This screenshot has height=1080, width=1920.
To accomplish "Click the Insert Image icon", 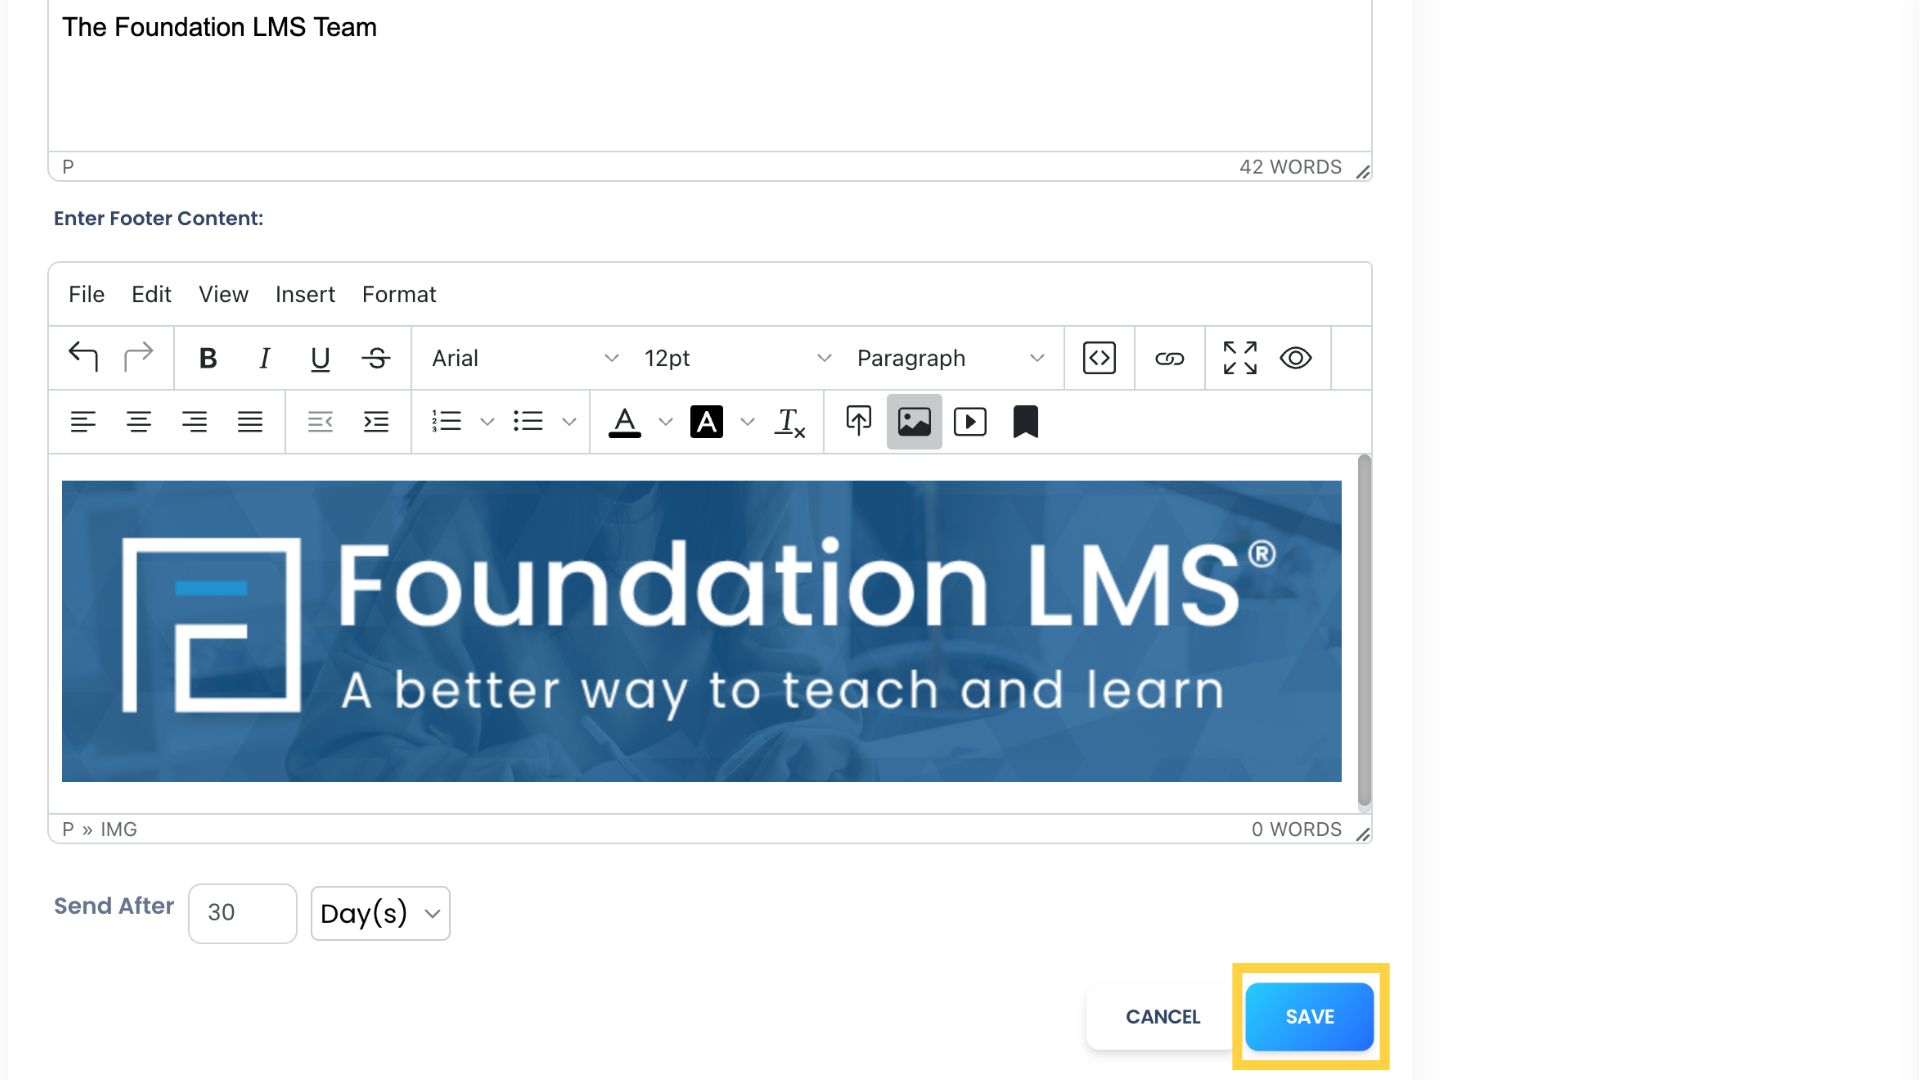I will pos(914,422).
